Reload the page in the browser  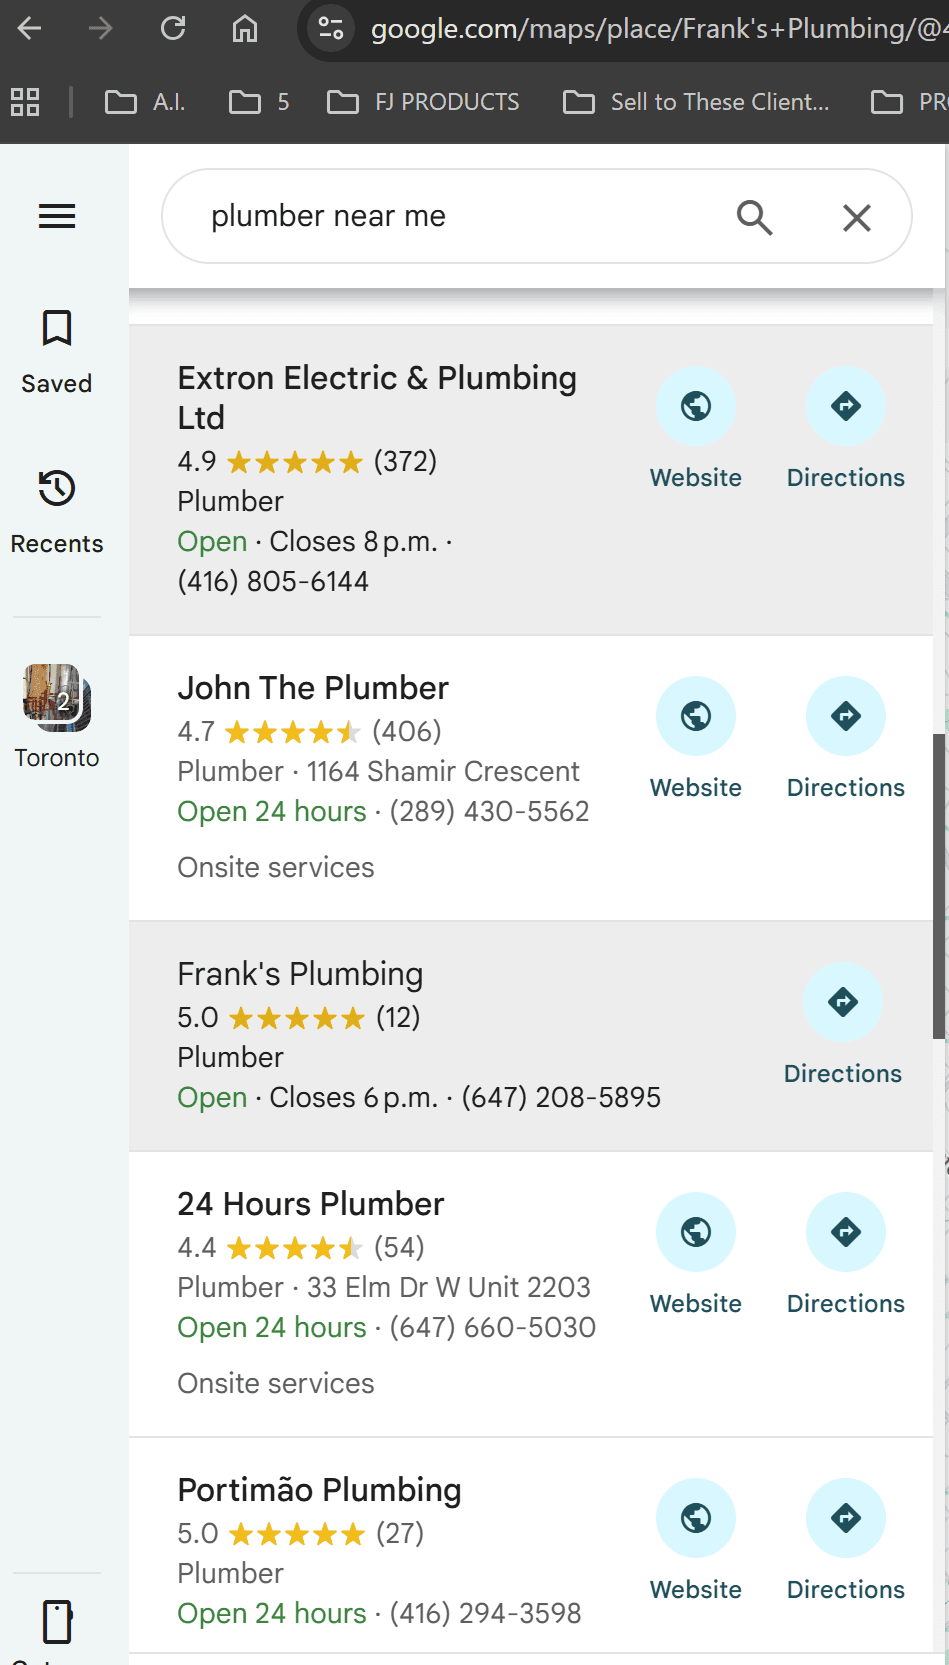pos(173,28)
